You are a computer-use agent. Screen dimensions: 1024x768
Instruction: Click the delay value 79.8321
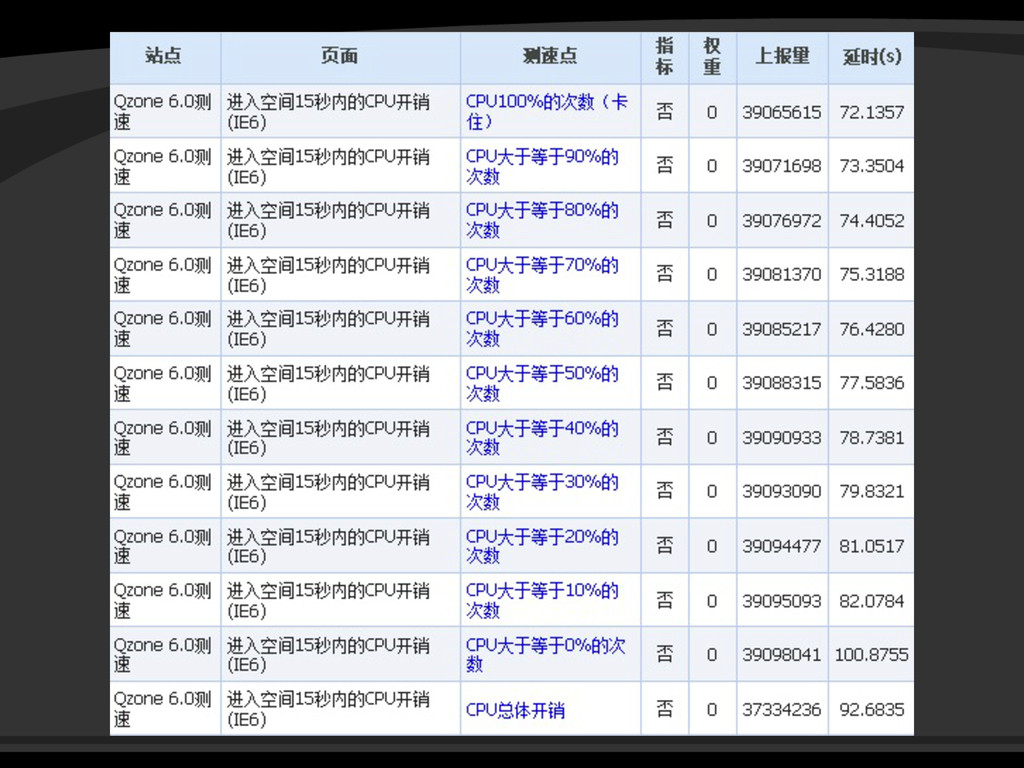tap(872, 491)
